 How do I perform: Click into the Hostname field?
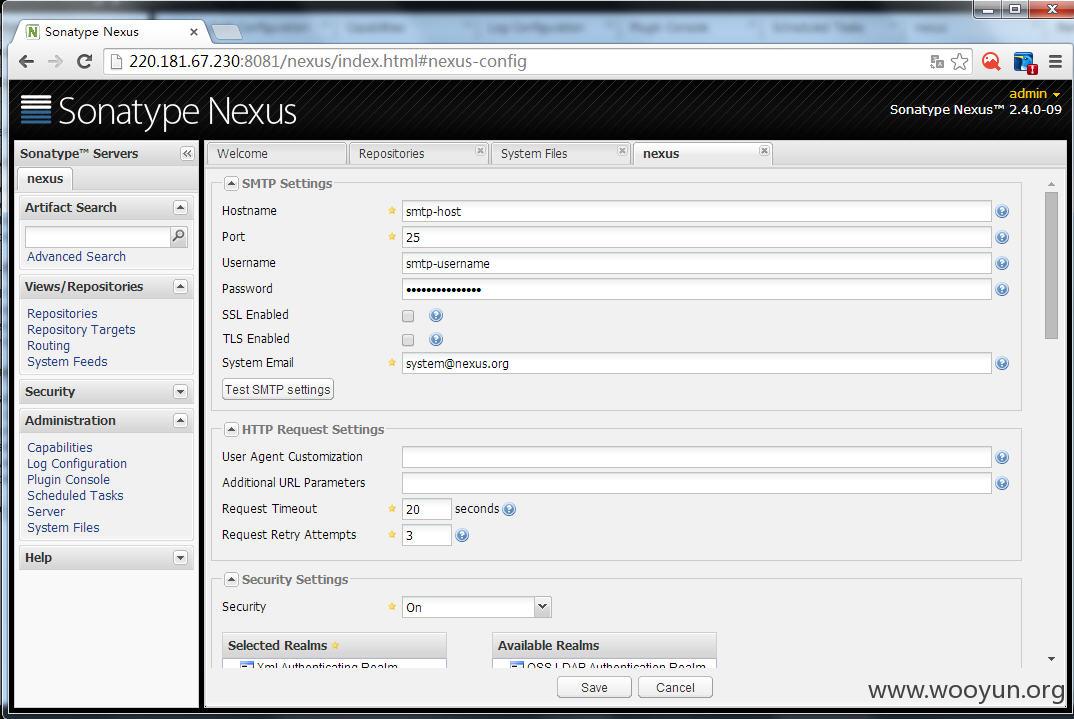pos(697,212)
